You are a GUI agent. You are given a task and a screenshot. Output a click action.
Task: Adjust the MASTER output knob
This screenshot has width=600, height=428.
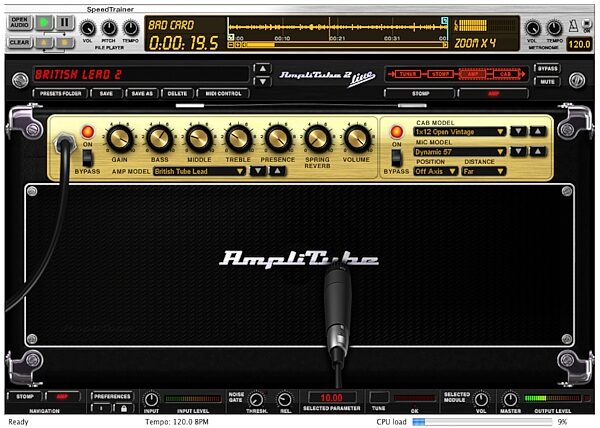click(x=510, y=400)
